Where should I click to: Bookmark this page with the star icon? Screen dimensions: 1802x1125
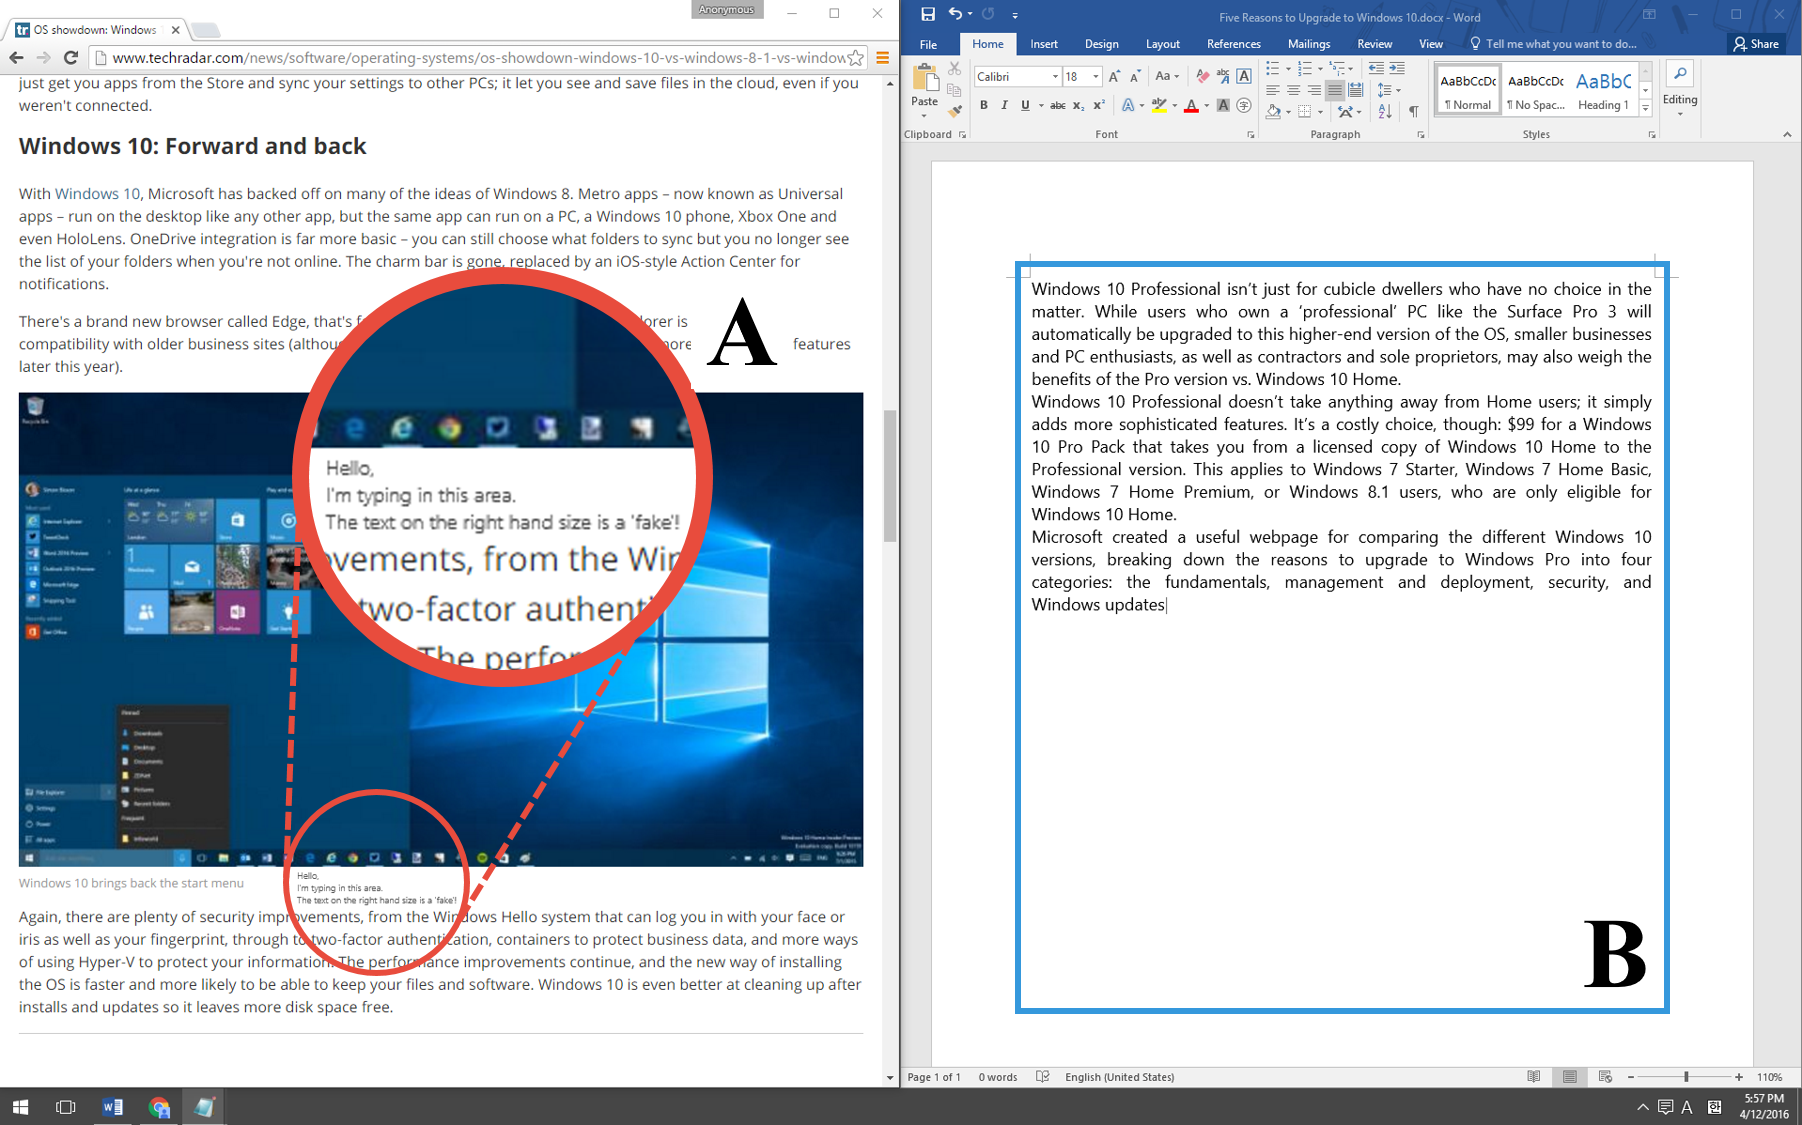point(856,58)
